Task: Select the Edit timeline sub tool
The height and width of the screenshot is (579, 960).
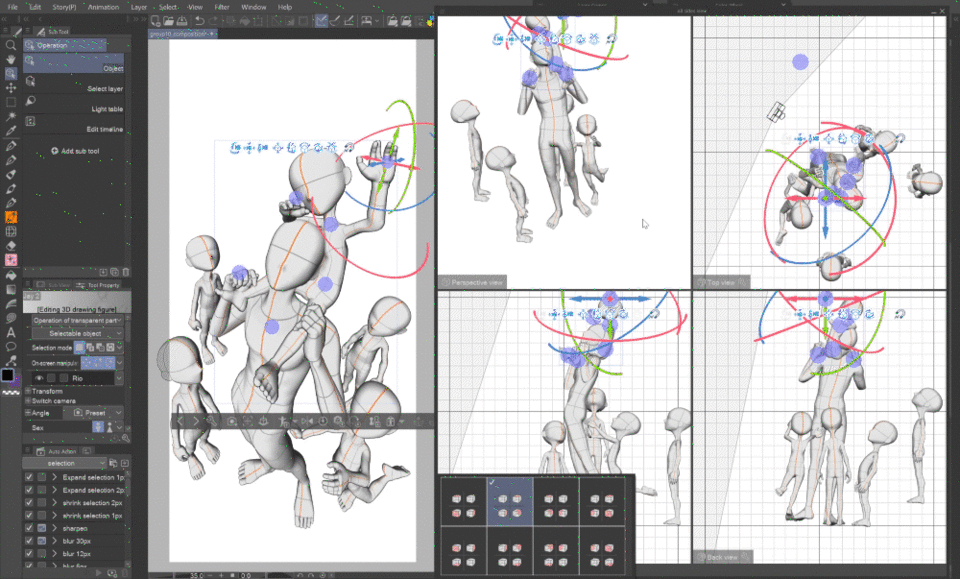Action: point(73,124)
